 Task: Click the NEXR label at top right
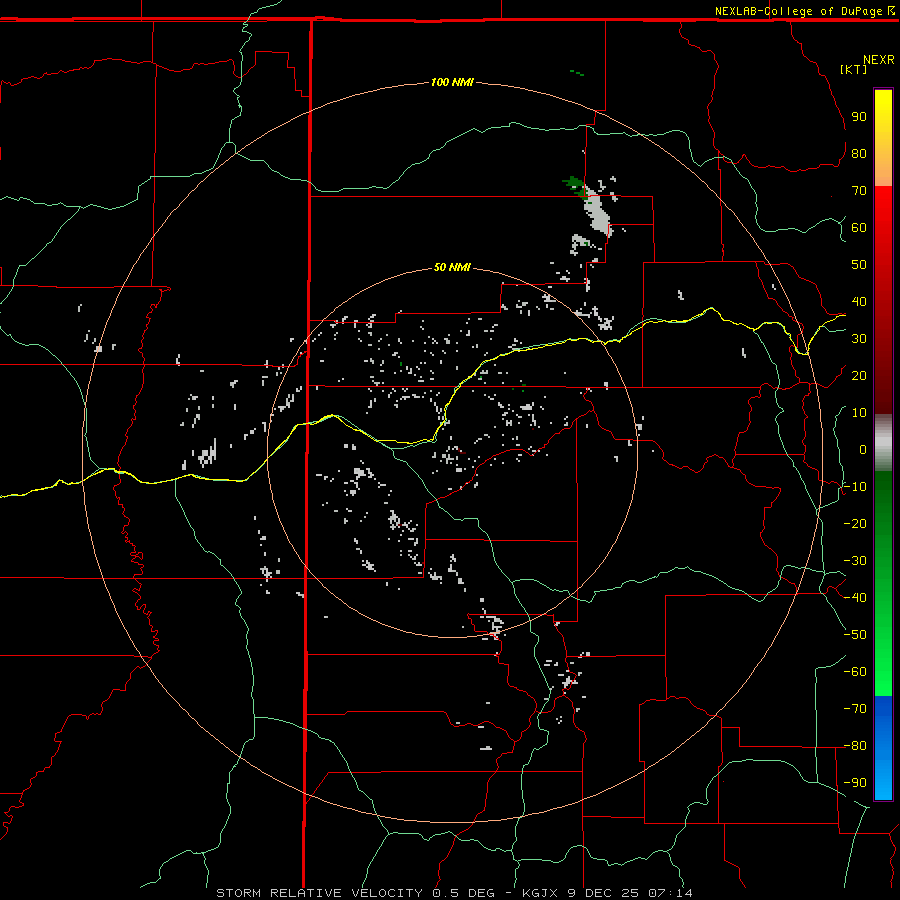[x=879, y=60]
